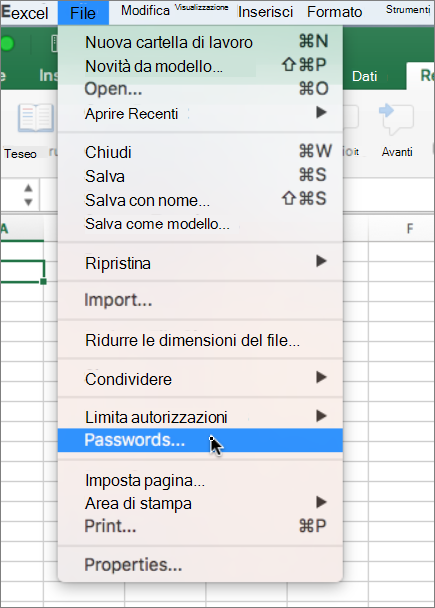Open the Formato menu
Screen dimensions: 435x608
click(334, 12)
